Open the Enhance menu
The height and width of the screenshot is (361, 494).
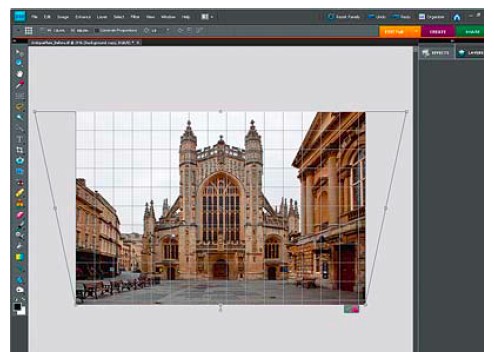(x=83, y=17)
